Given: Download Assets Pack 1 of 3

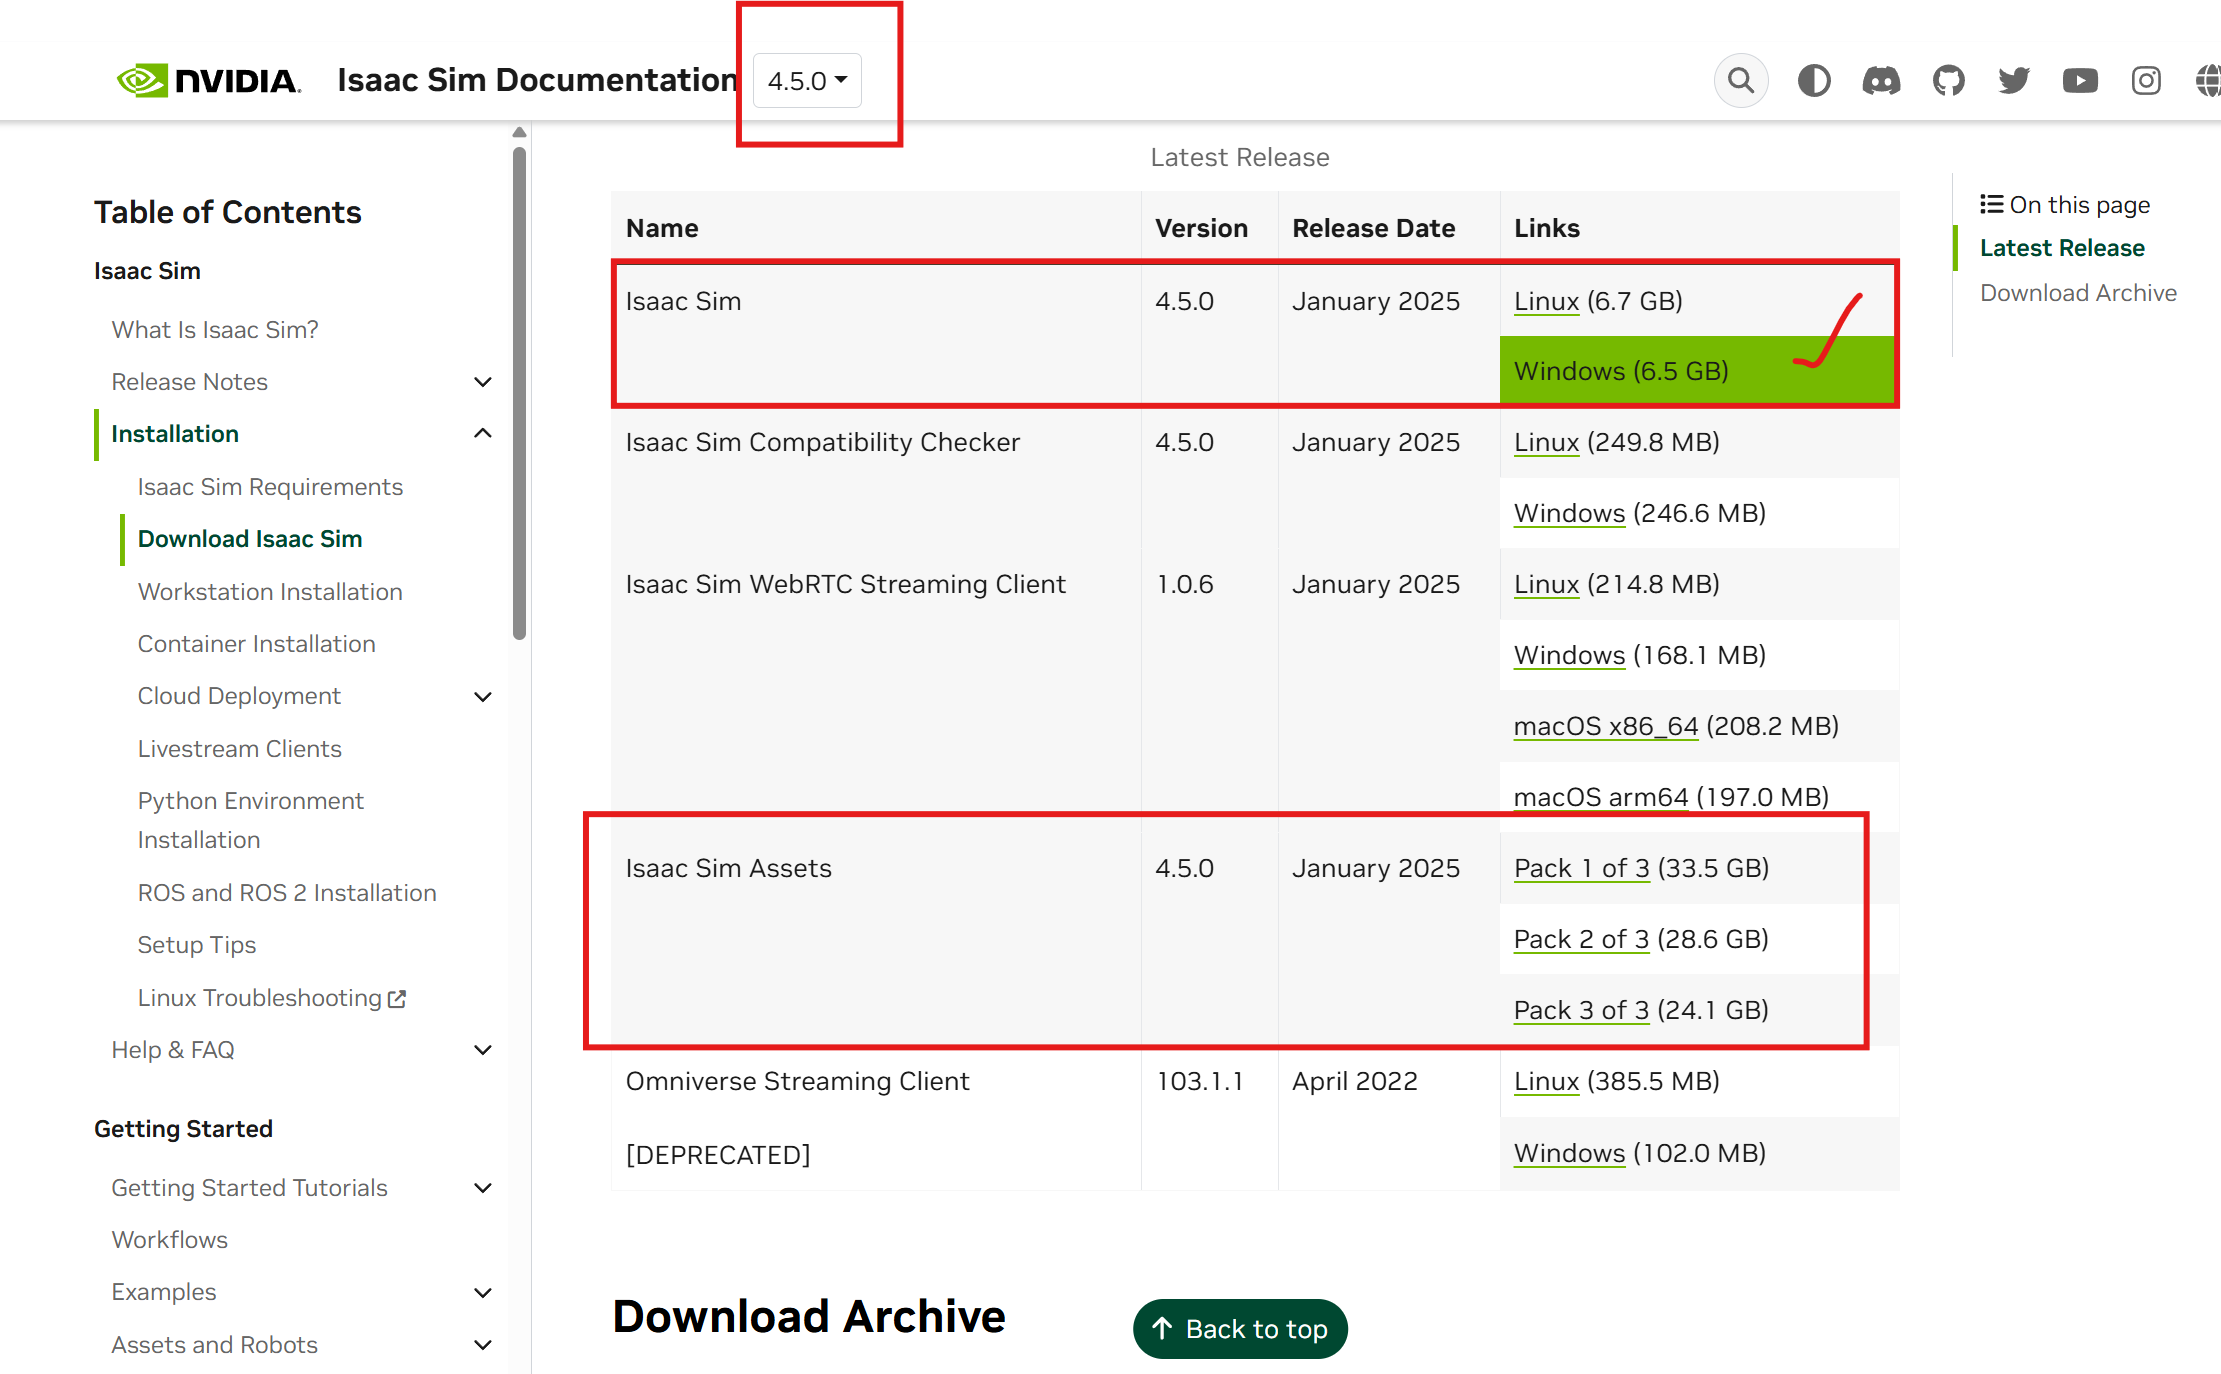Looking at the screenshot, I should (1581, 868).
